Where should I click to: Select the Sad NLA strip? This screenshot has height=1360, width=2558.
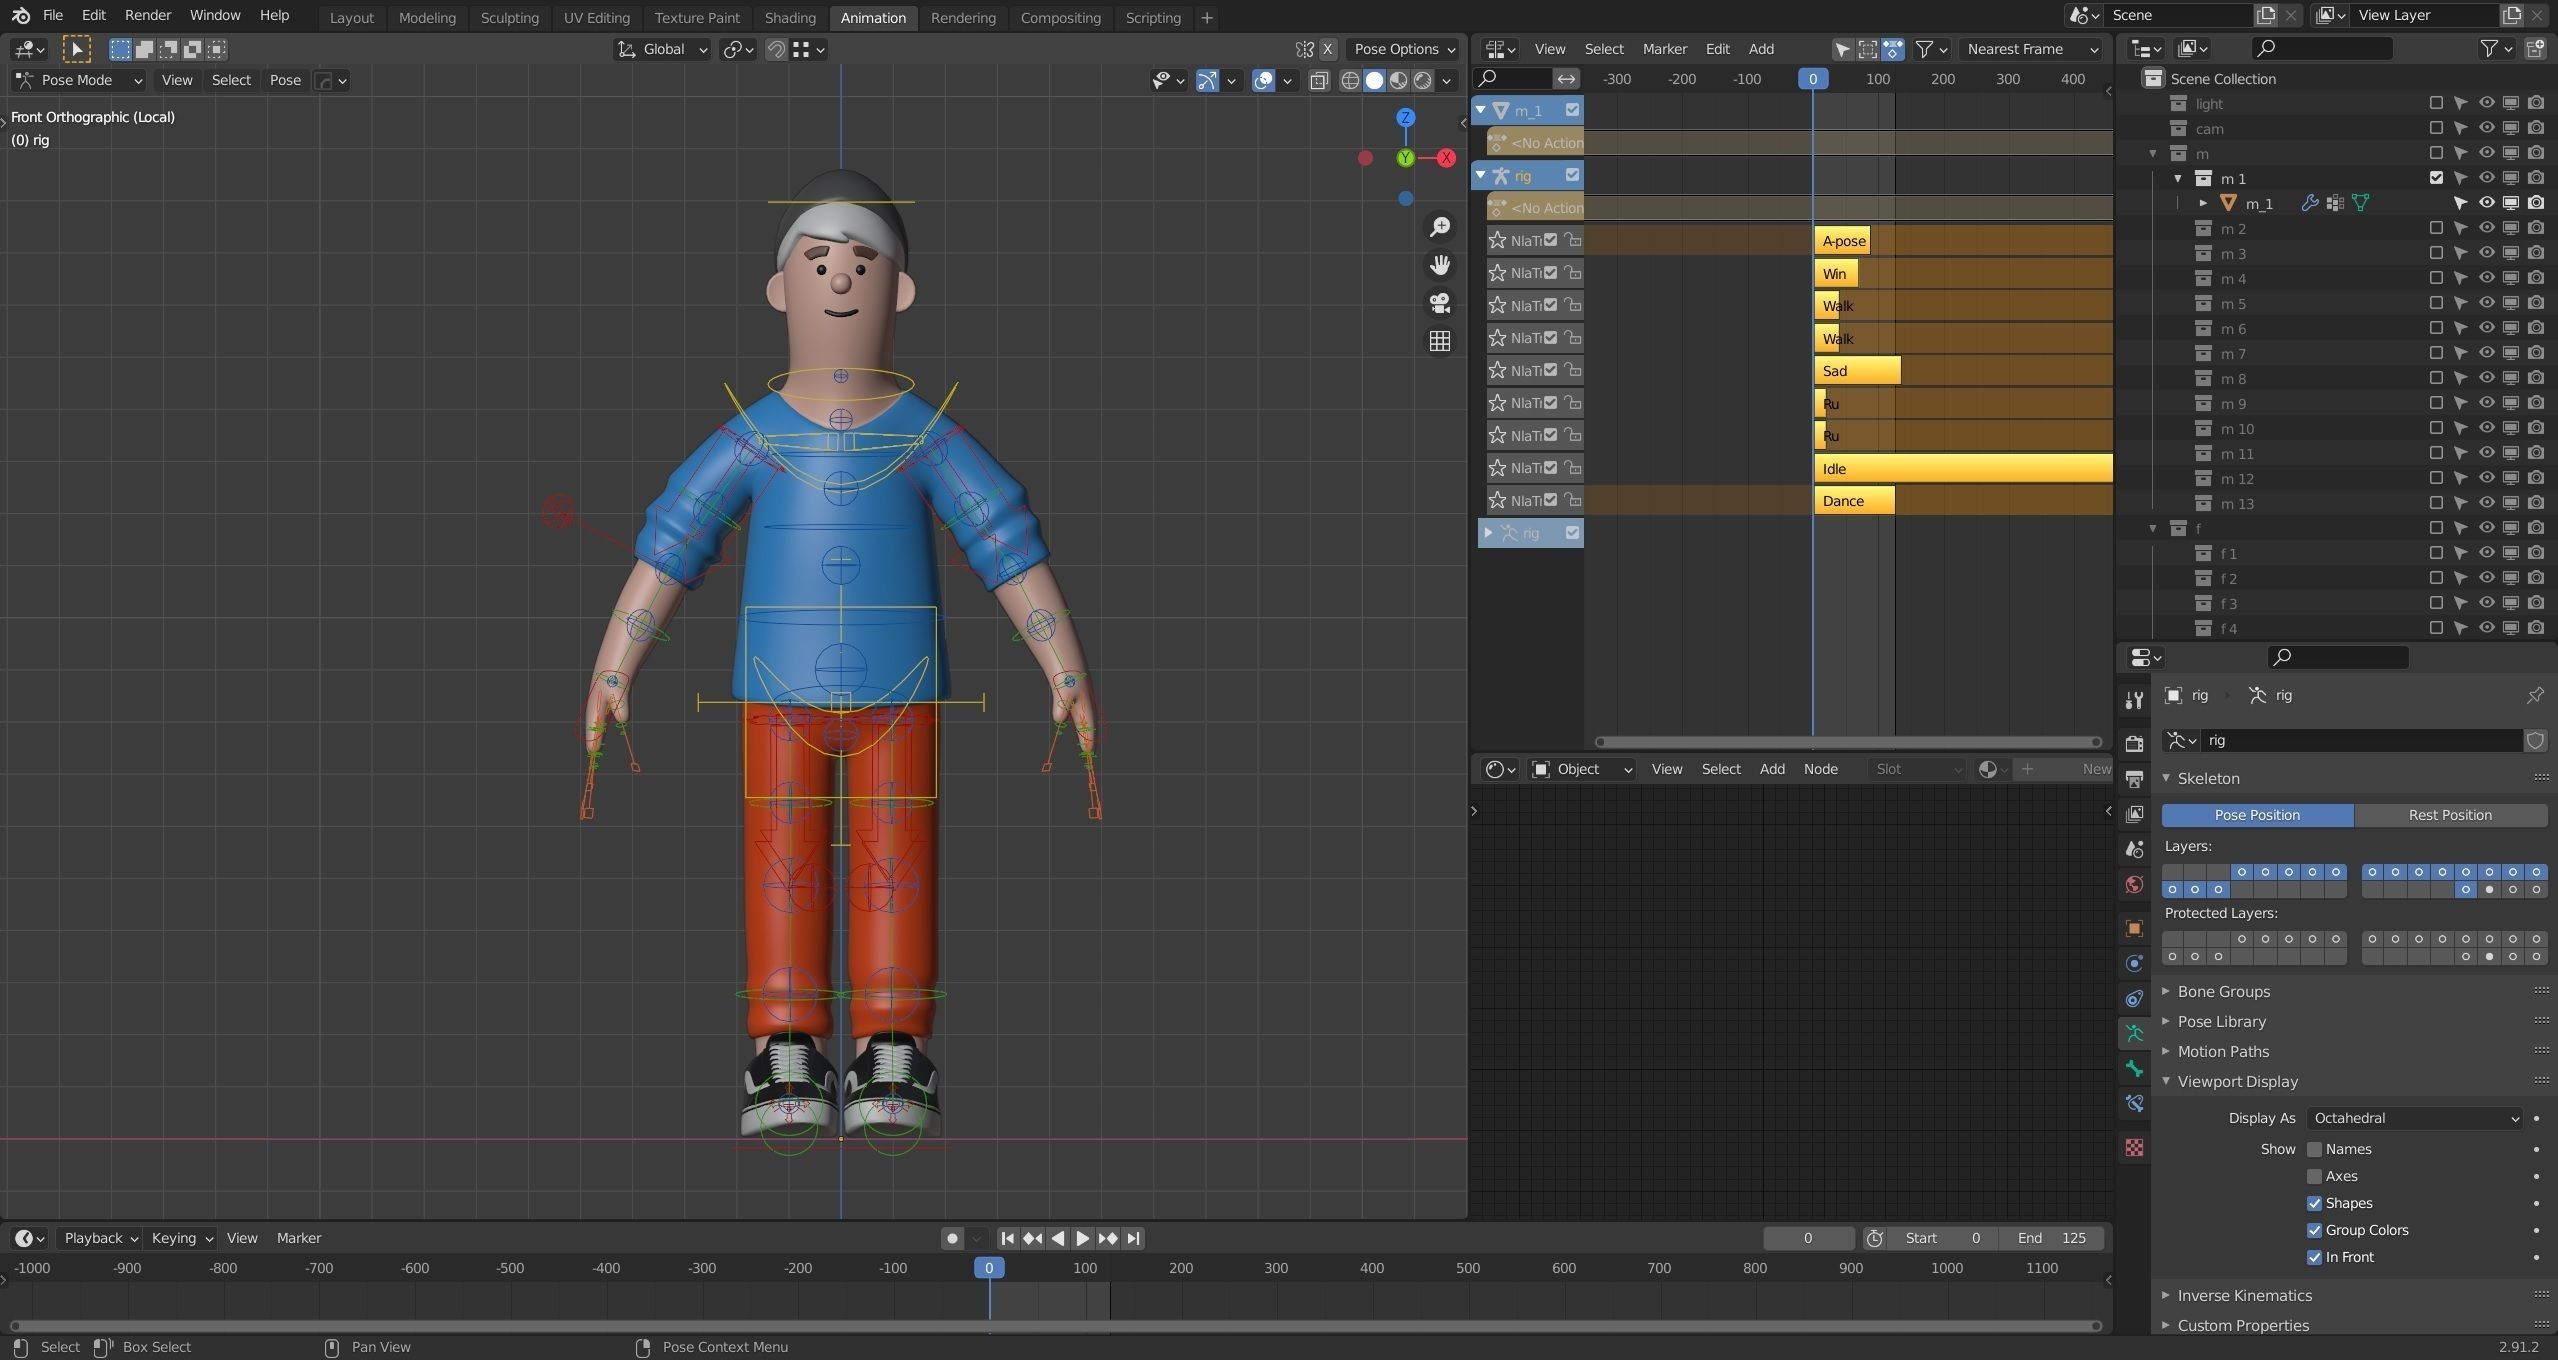(x=1857, y=370)
